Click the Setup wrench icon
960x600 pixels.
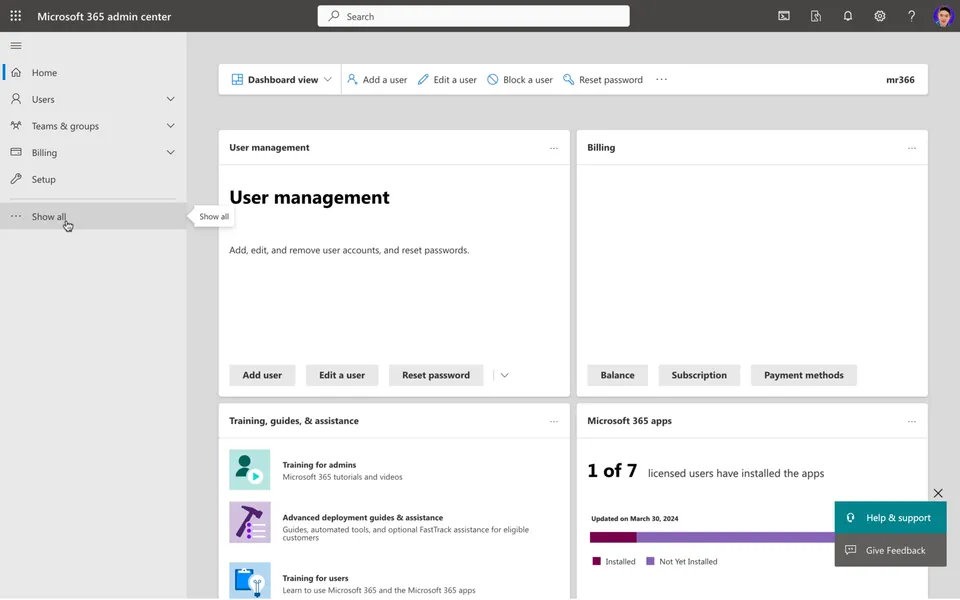(16, 179)
